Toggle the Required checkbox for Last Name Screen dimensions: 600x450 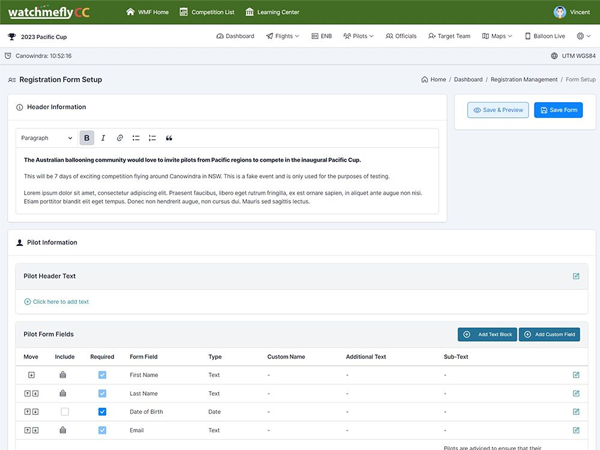pos(102,393)
